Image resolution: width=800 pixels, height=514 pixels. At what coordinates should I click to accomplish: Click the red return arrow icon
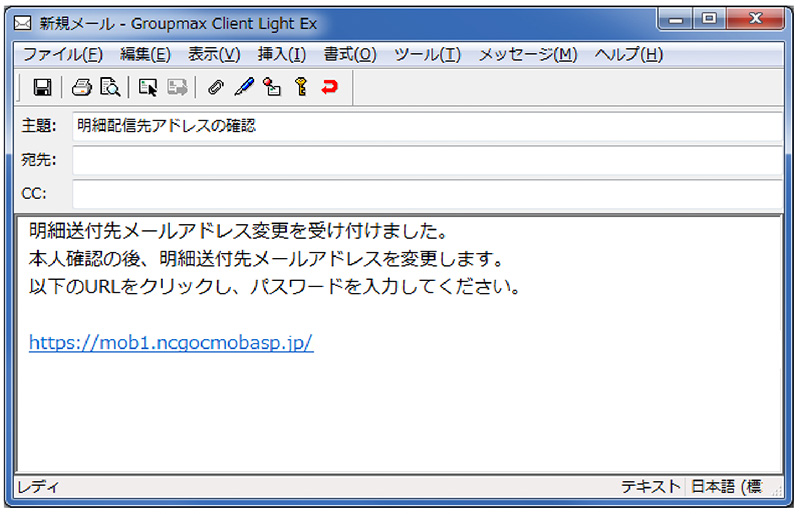(x=330, y=87)
